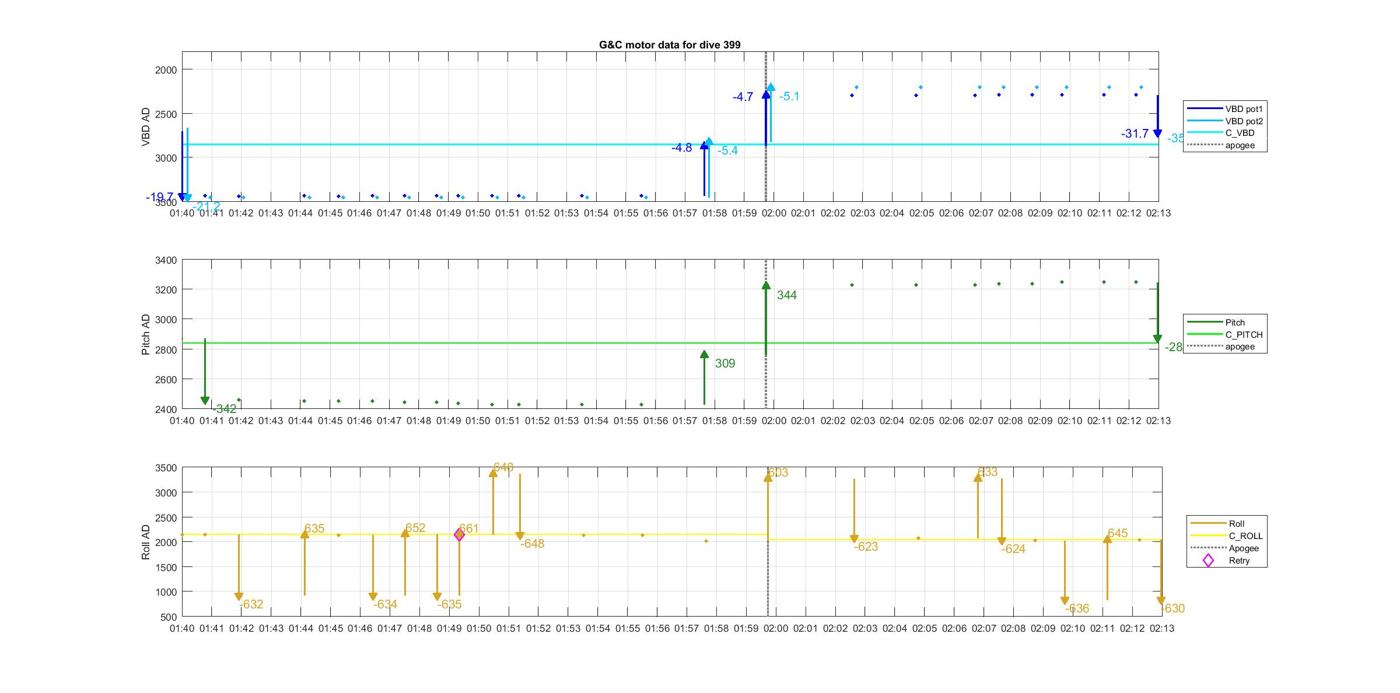Click the '-648' data label on the Roll plot

[532, 544]
